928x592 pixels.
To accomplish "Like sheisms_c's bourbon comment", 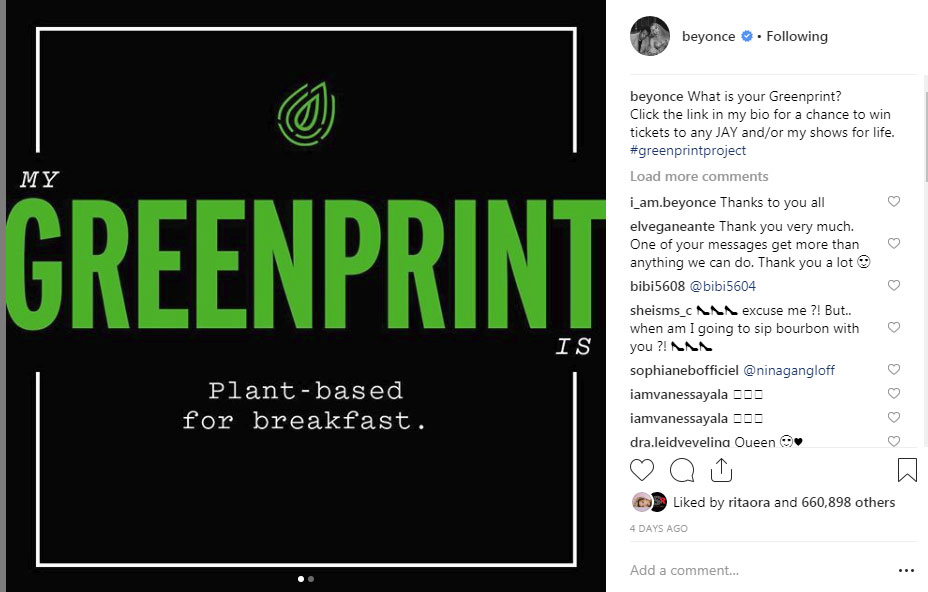I will (x=894, y=328).
